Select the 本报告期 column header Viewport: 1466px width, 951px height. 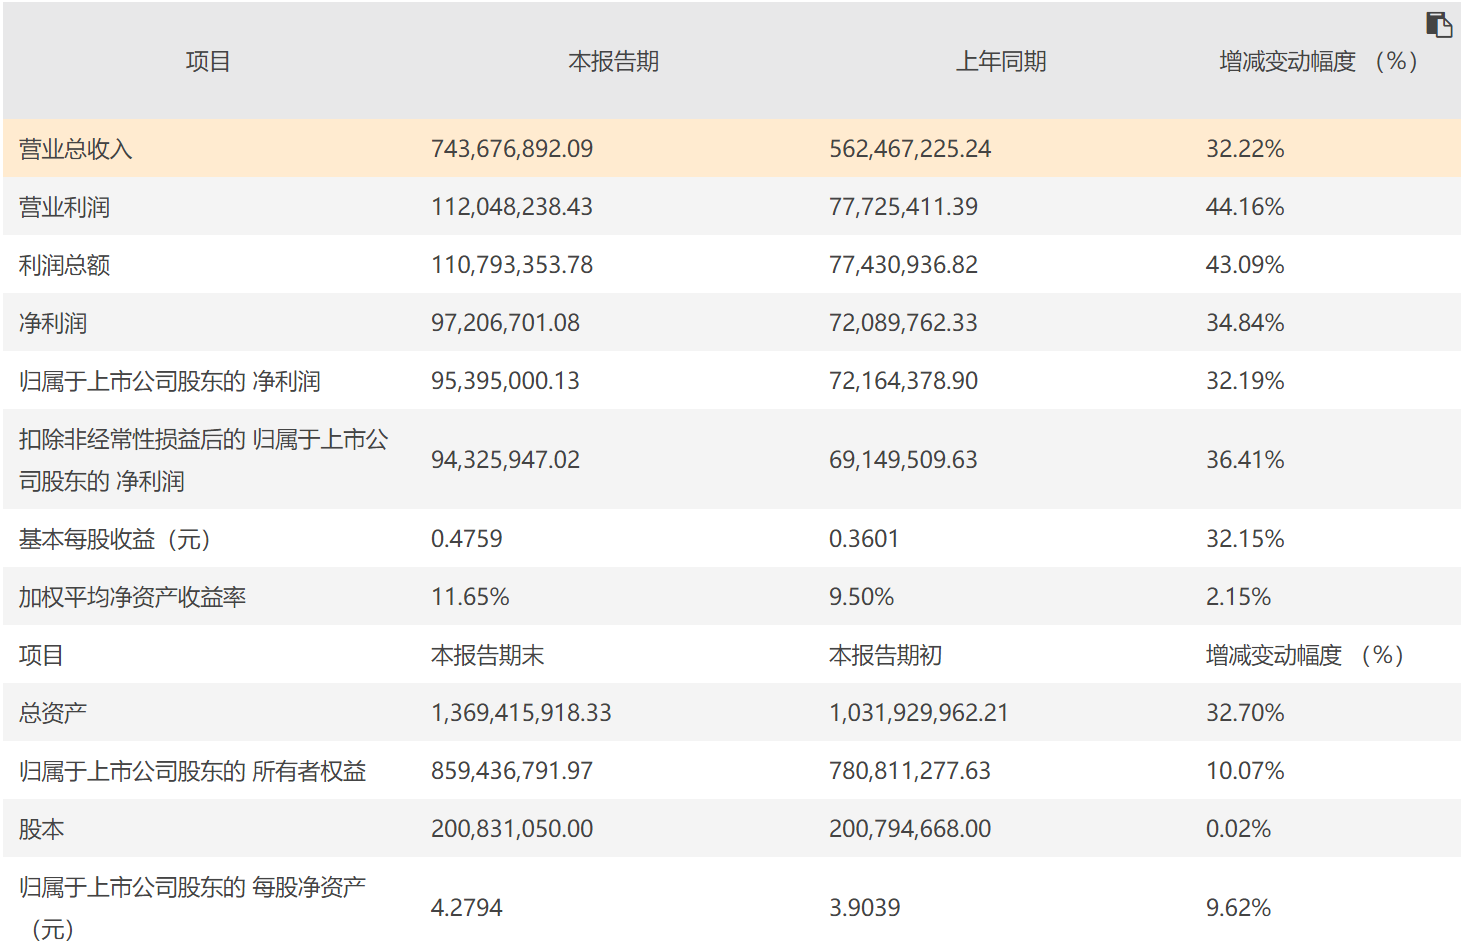(x=614, y=62)
